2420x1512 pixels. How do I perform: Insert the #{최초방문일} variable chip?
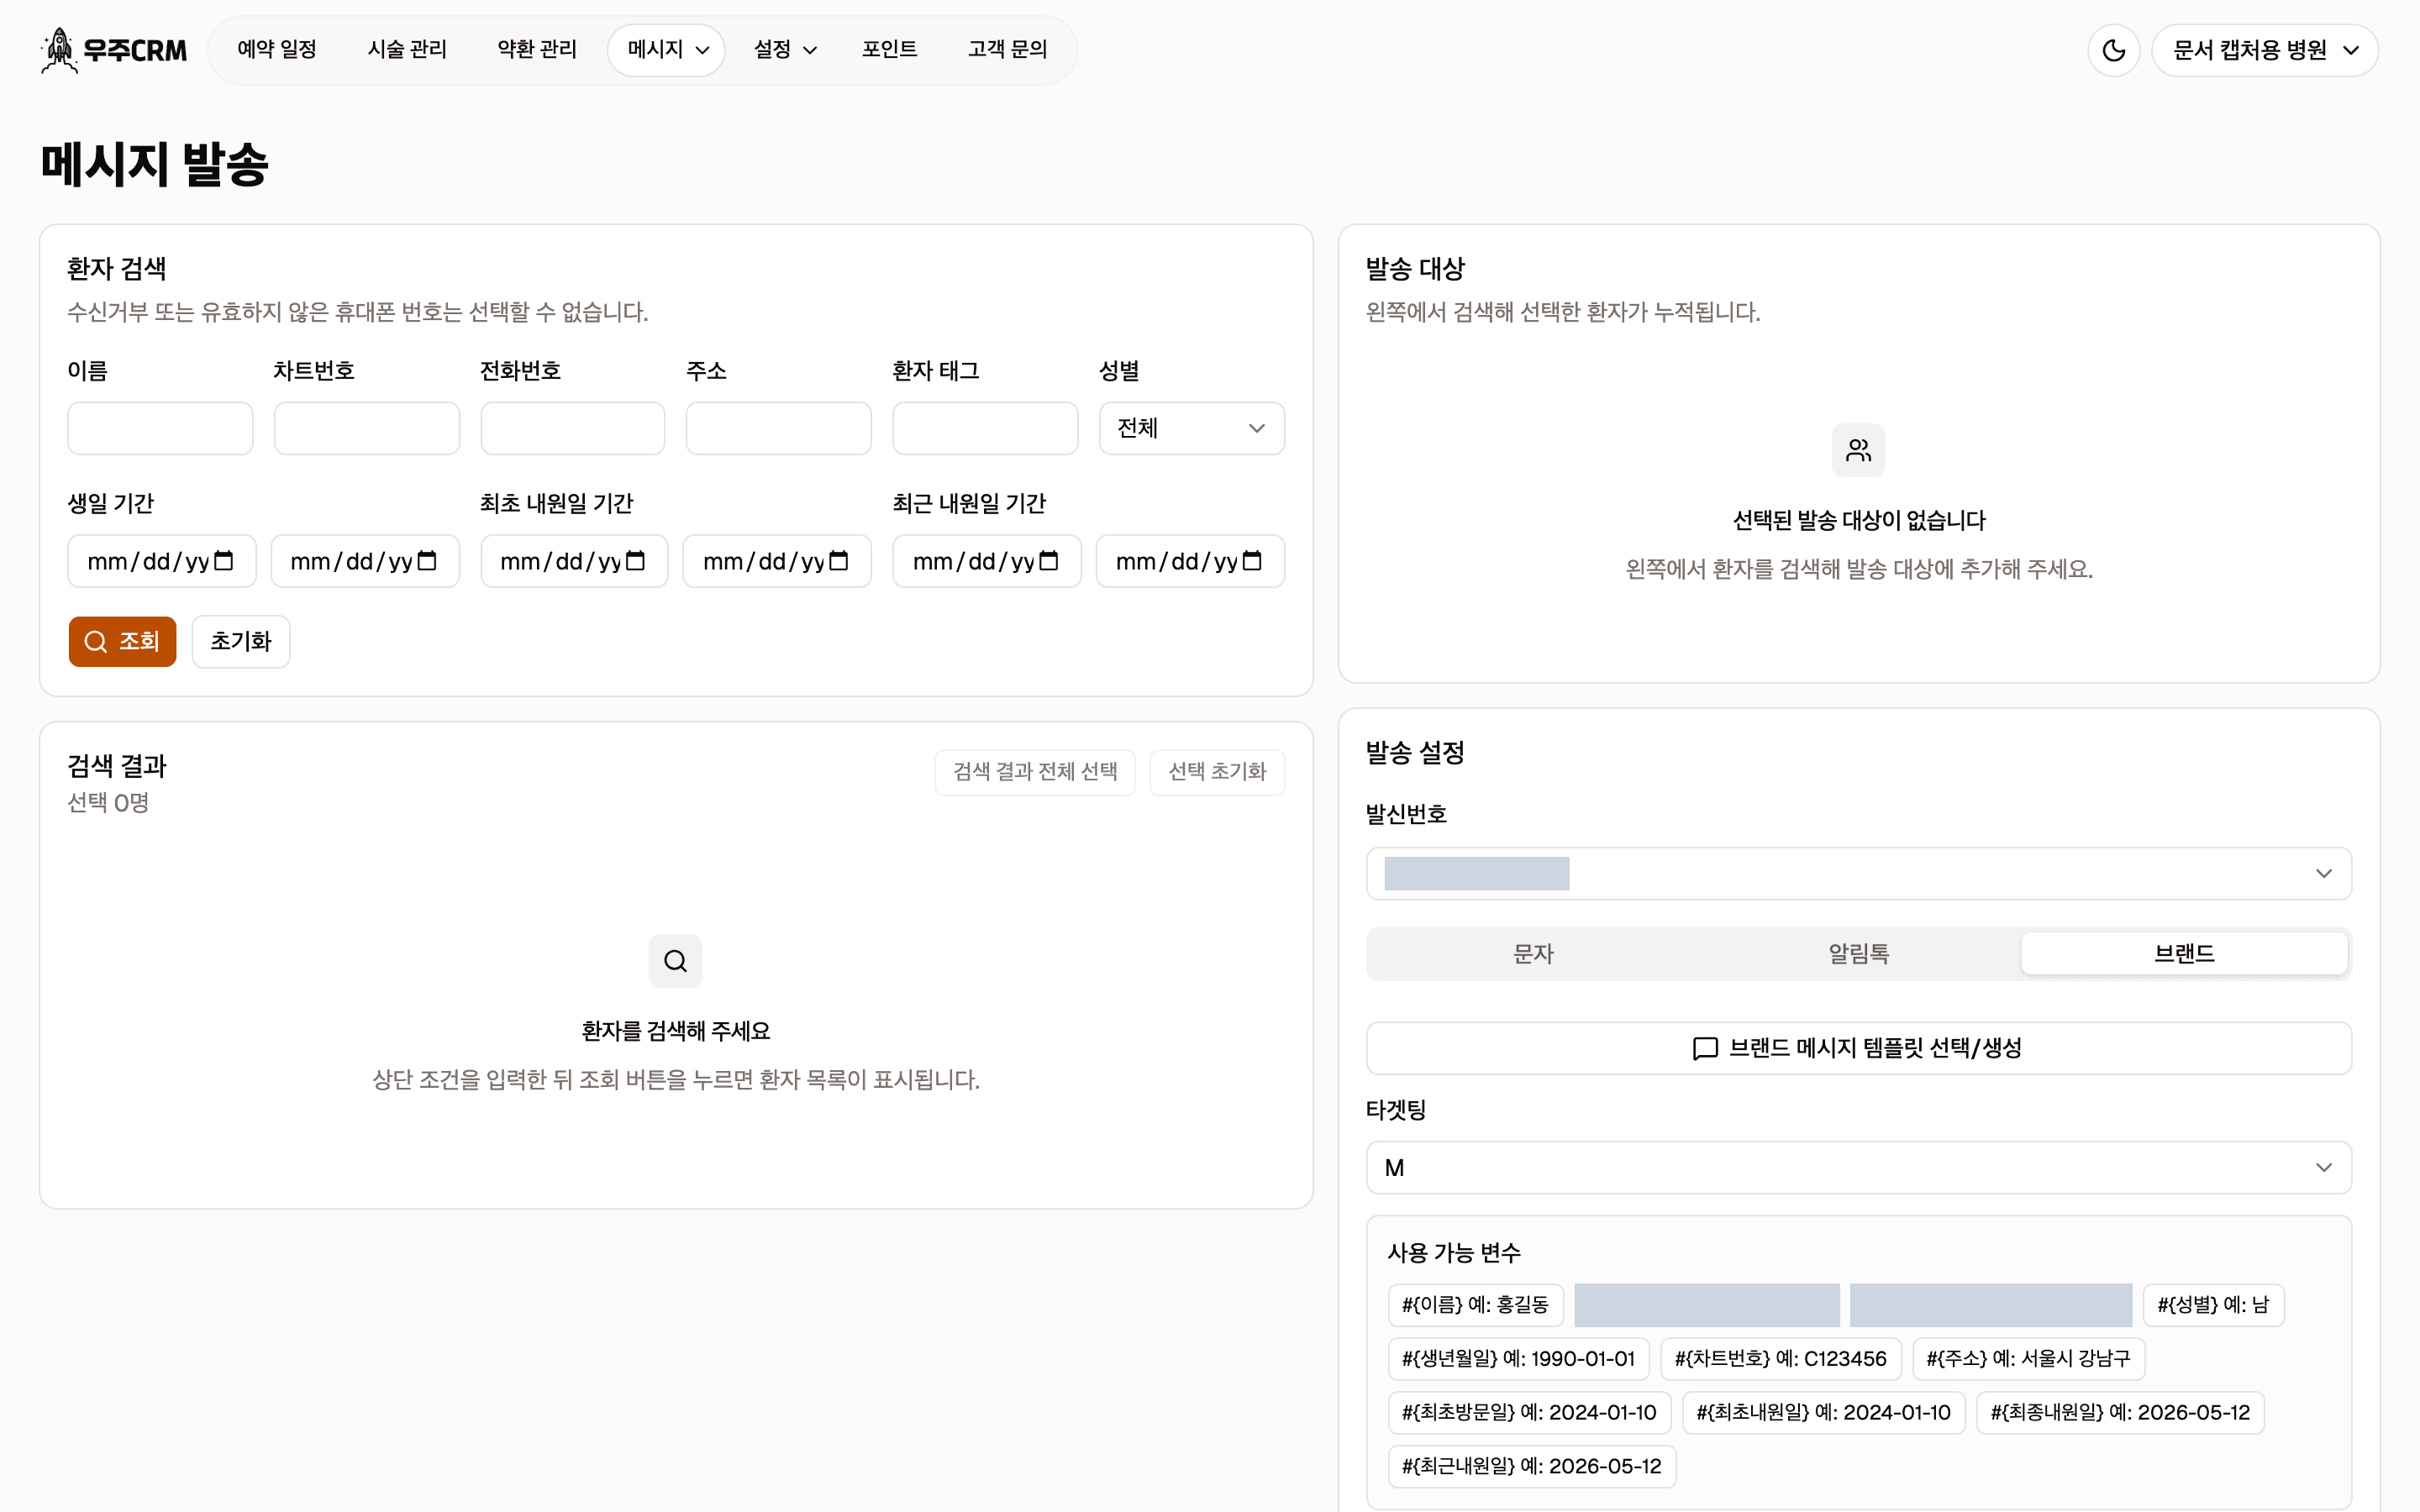pos(1529,1413)
